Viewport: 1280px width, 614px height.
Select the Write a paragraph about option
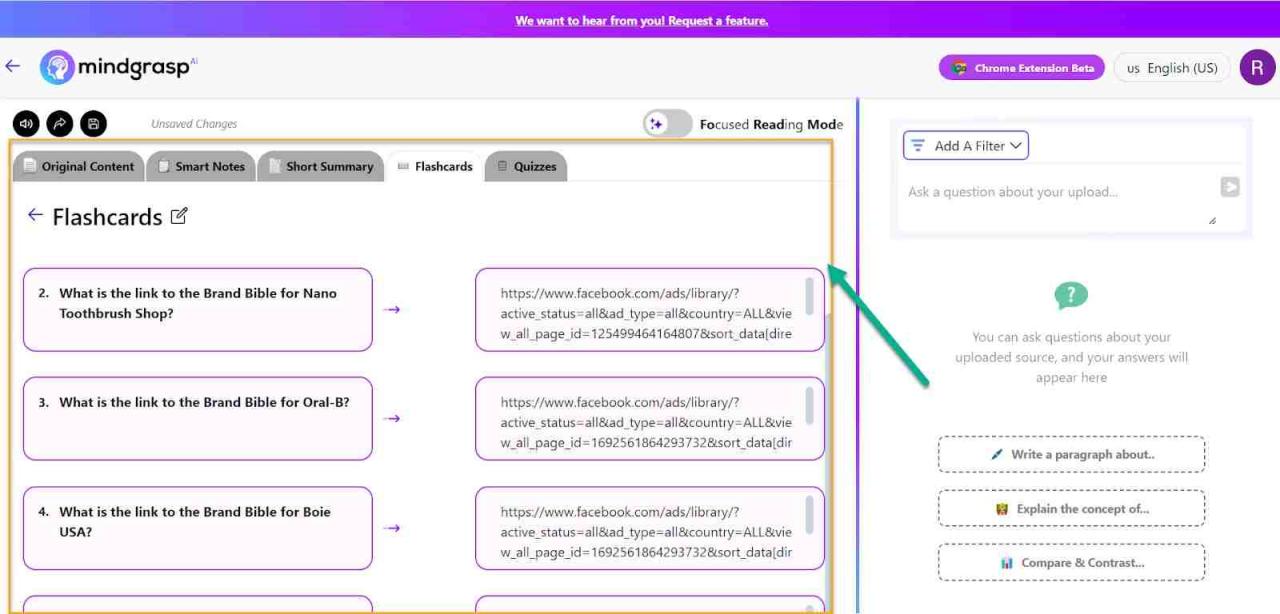pos(1071,454)
